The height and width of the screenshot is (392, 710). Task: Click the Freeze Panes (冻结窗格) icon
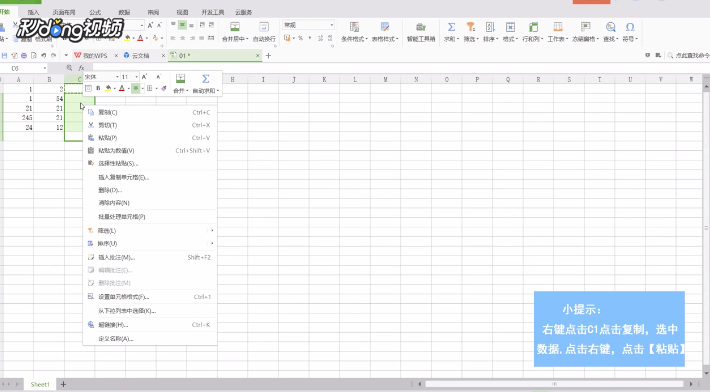(585, 27)
